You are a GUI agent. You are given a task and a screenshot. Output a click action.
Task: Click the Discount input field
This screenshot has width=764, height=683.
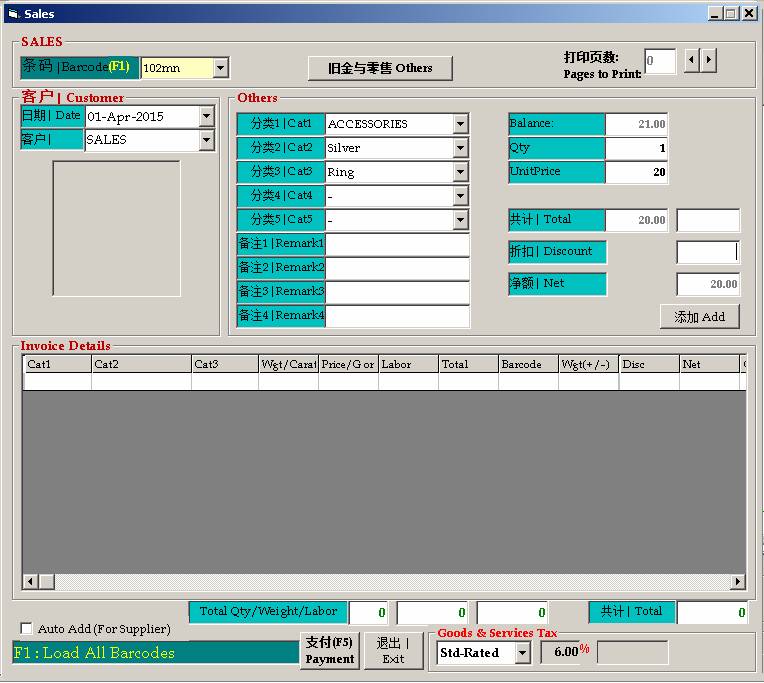[708, 252]
